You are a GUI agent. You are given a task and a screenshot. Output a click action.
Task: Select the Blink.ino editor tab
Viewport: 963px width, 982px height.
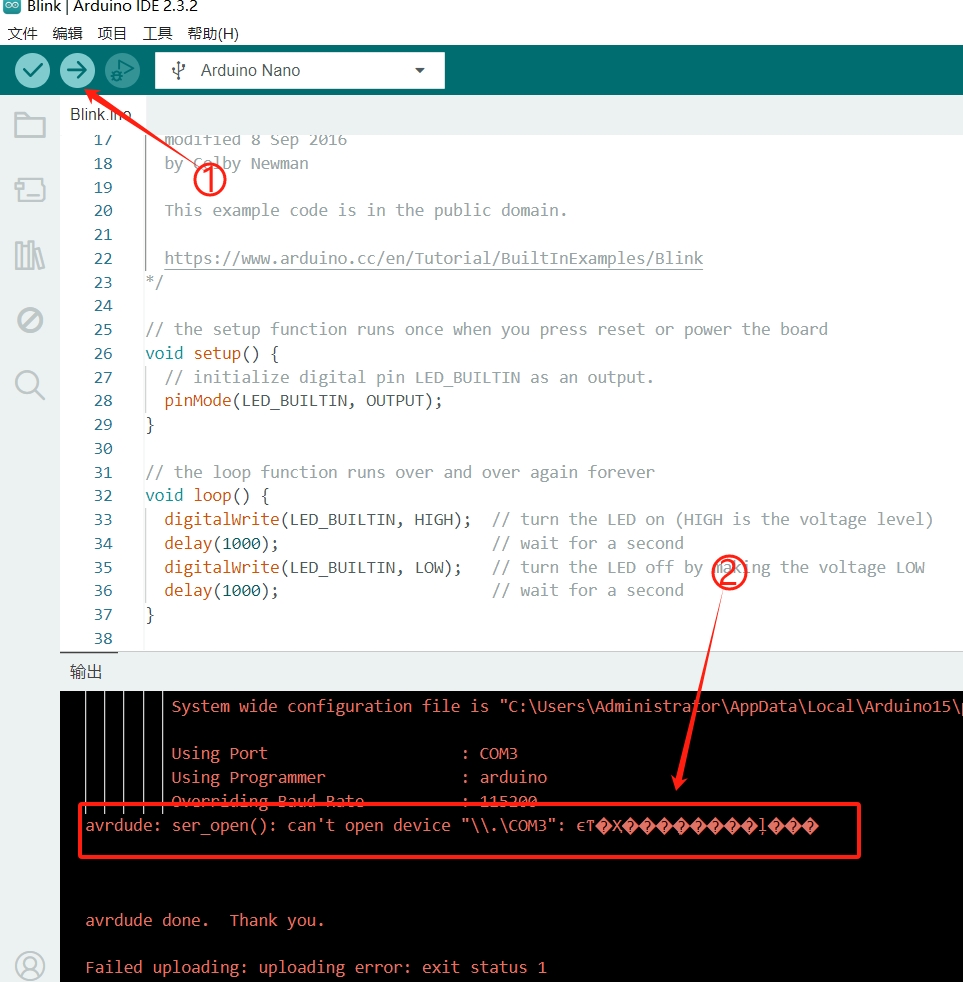point(100,114)
